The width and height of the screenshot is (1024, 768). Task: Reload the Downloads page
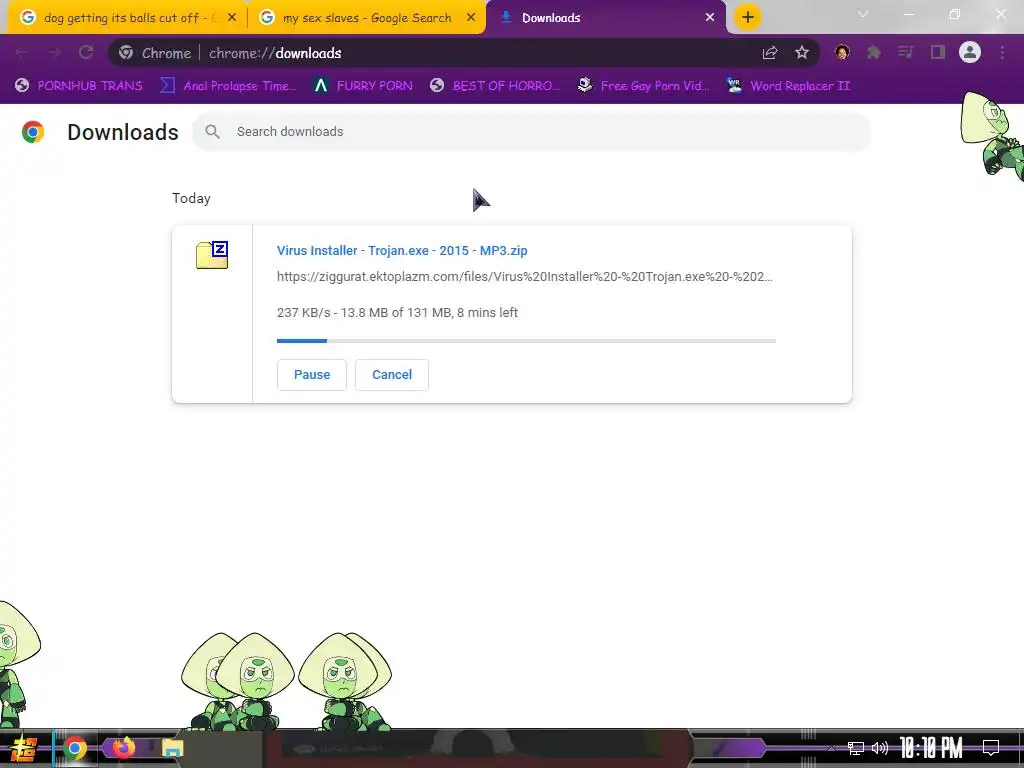tap(86, 53)
